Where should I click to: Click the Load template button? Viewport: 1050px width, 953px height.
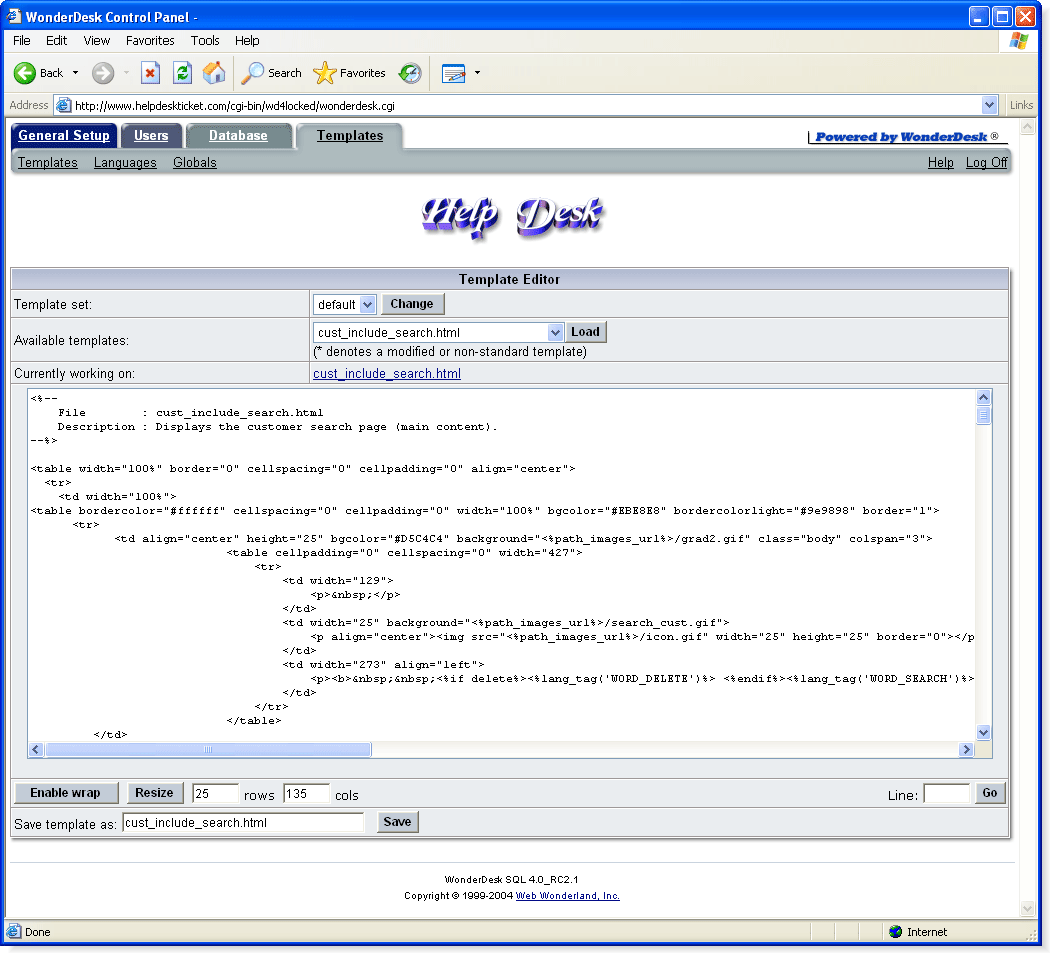[x=585, y=332]
